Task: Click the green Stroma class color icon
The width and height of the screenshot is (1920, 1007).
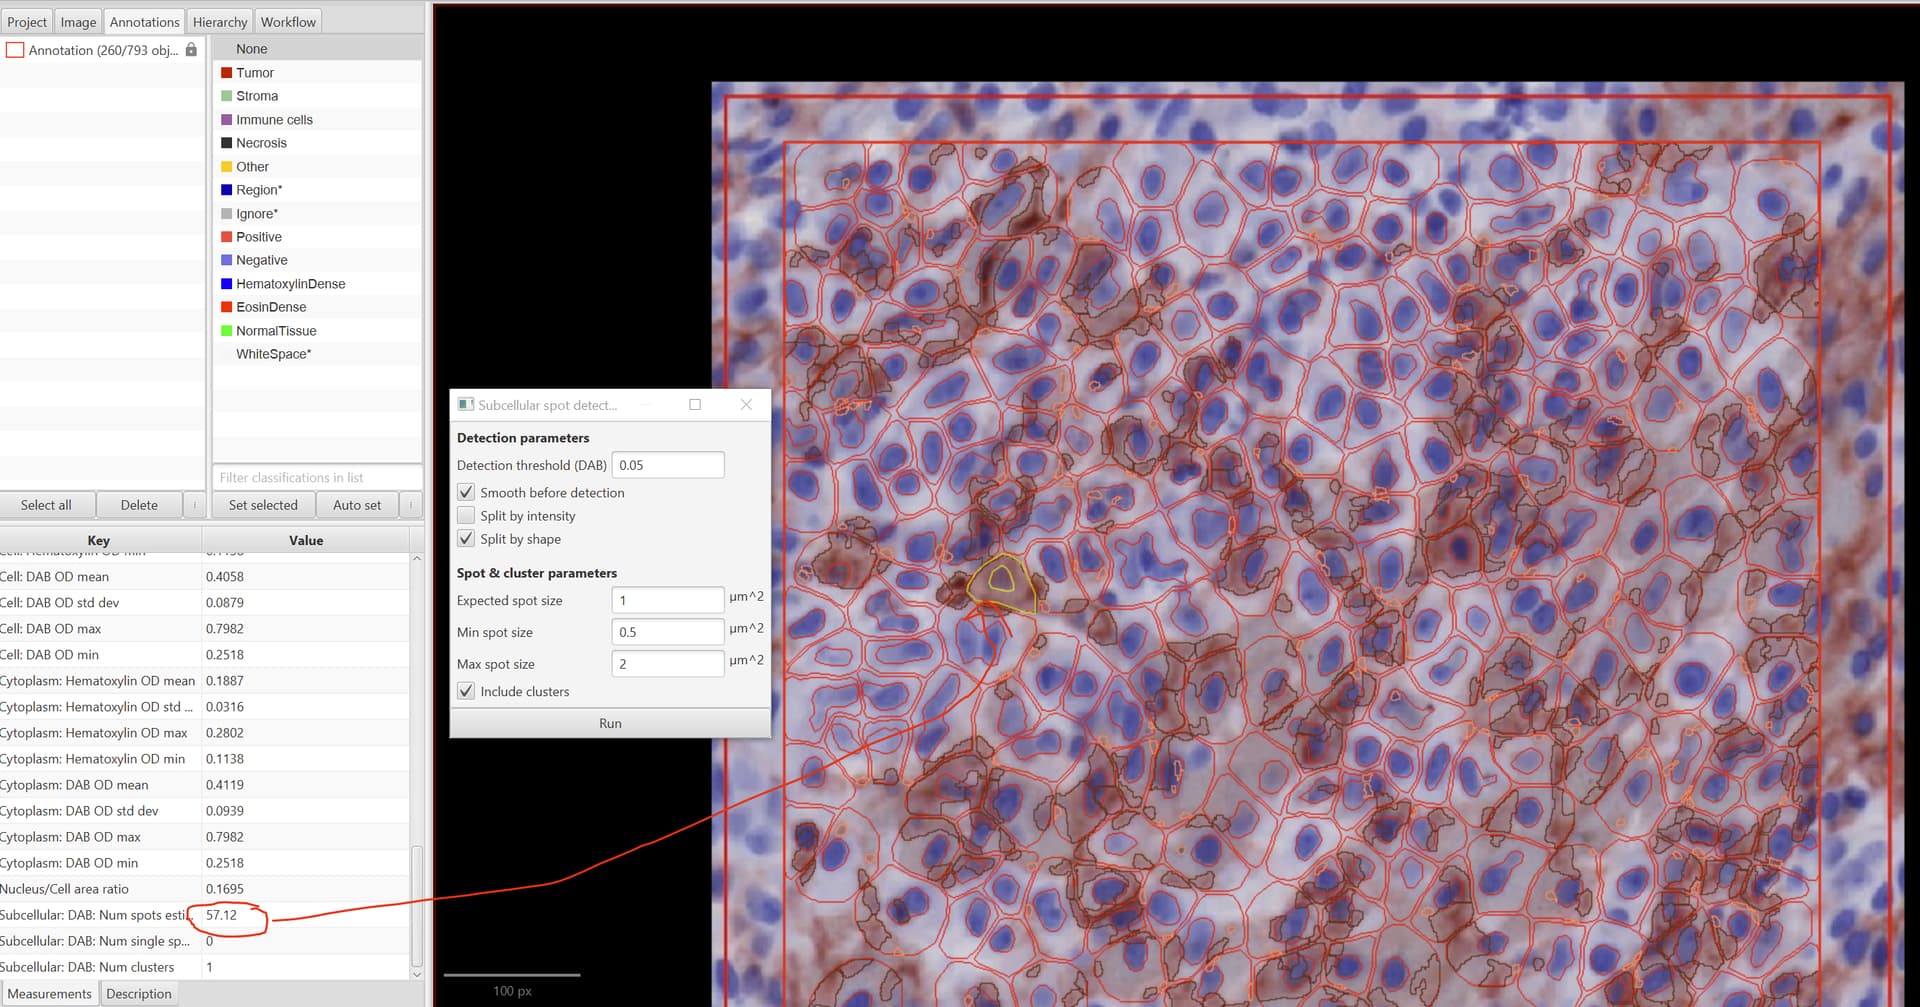Action: click(x=226, y=95)
